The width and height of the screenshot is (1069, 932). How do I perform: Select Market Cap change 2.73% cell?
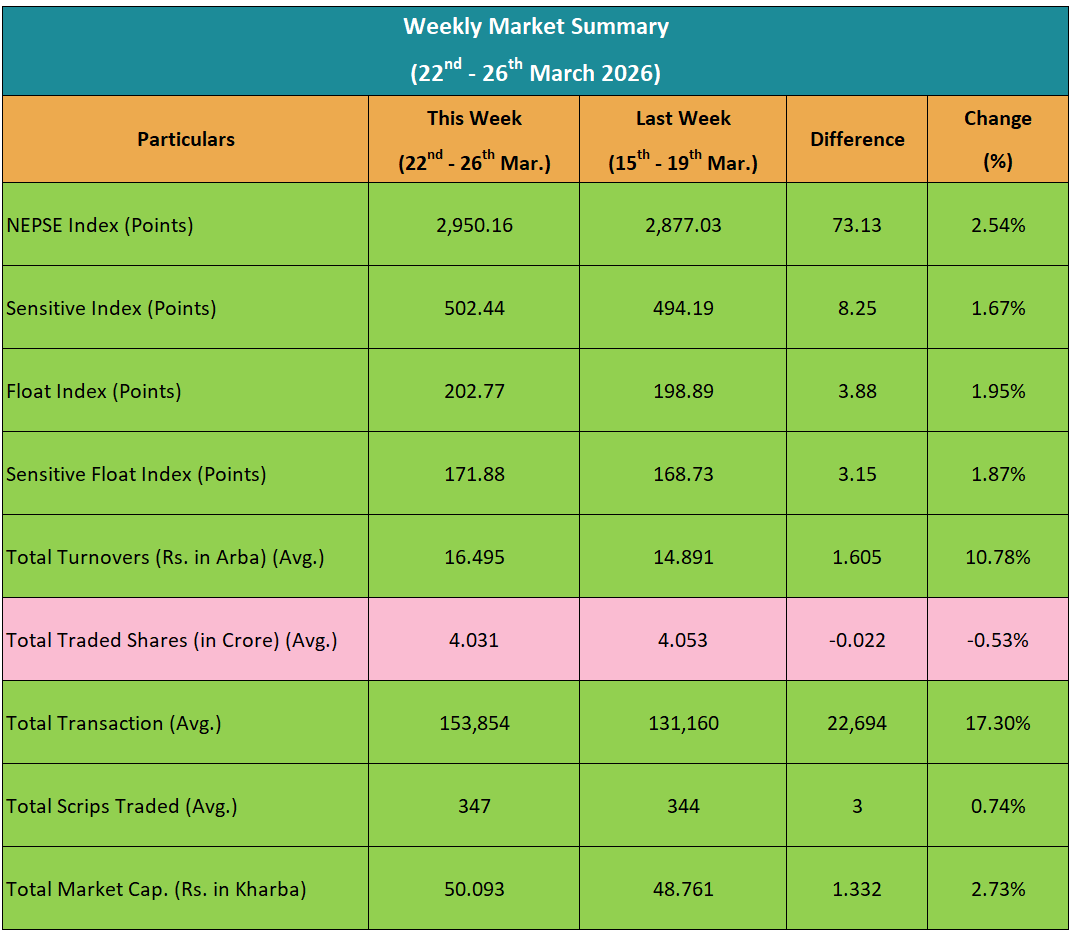pos(997,889)
